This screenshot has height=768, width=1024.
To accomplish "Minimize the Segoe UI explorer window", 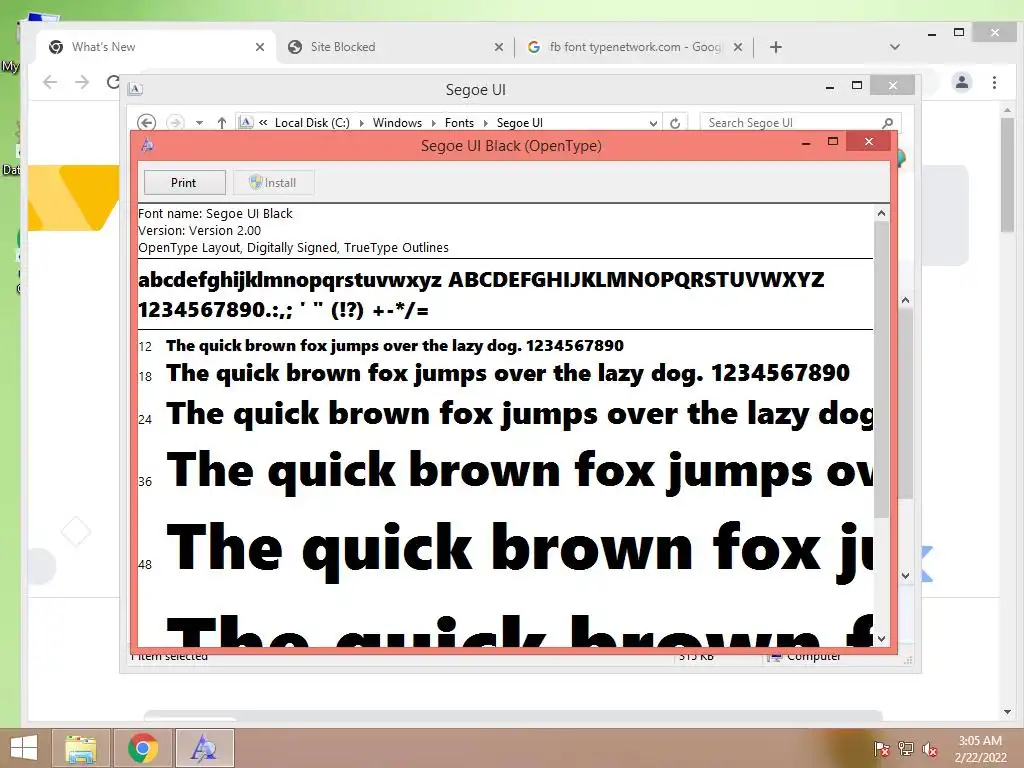I will tap(830, 86).
